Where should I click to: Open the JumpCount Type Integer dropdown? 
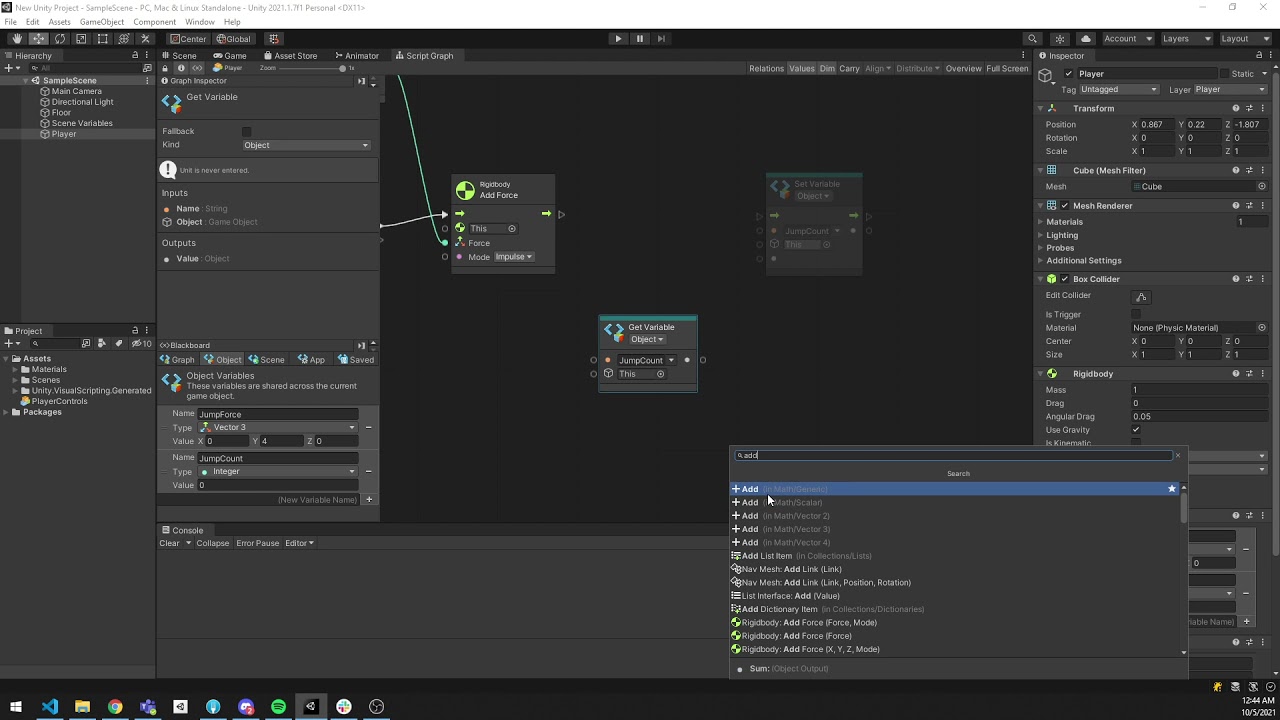278,471
